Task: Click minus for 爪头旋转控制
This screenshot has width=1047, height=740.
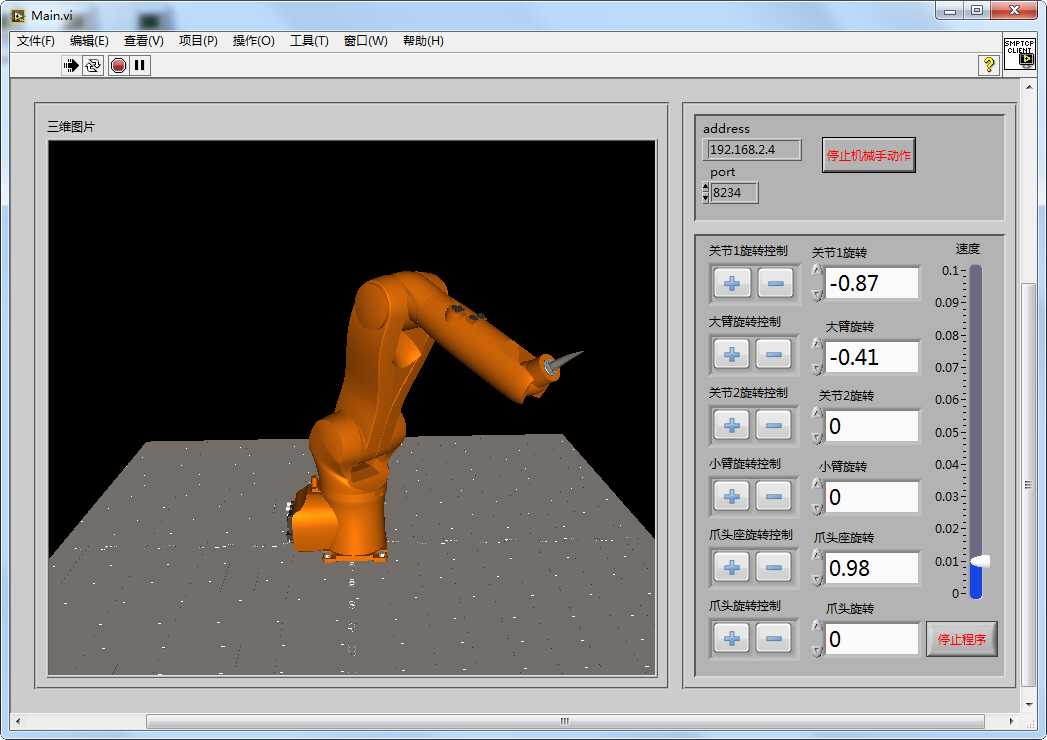Action: 774,638
